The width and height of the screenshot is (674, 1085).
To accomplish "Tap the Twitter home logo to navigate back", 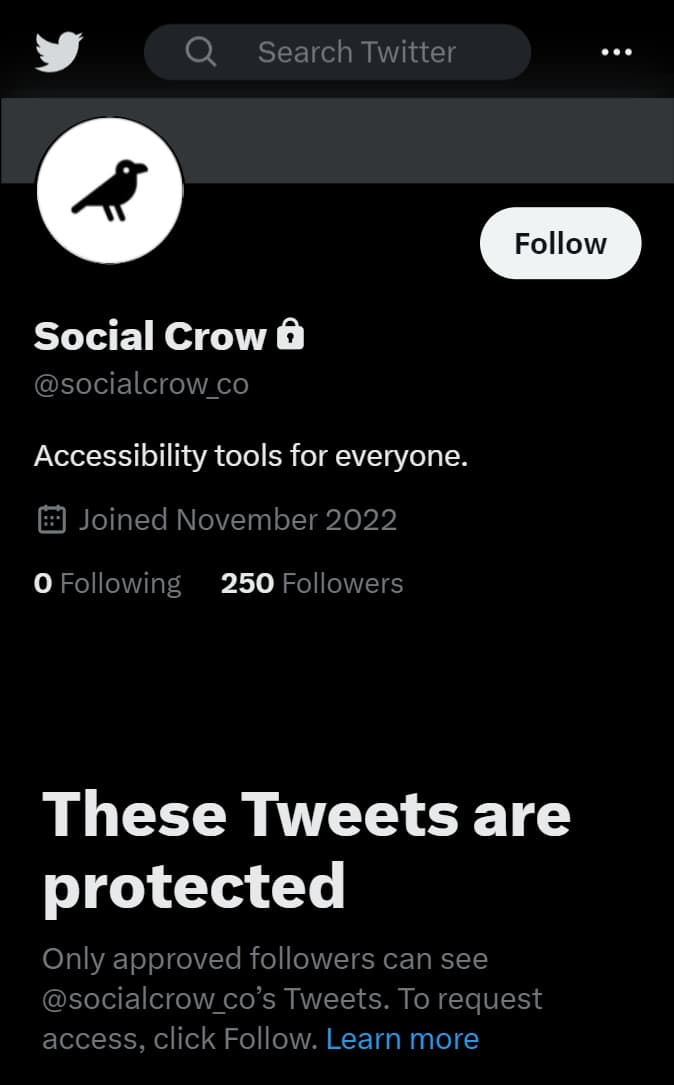I will 57,51.
